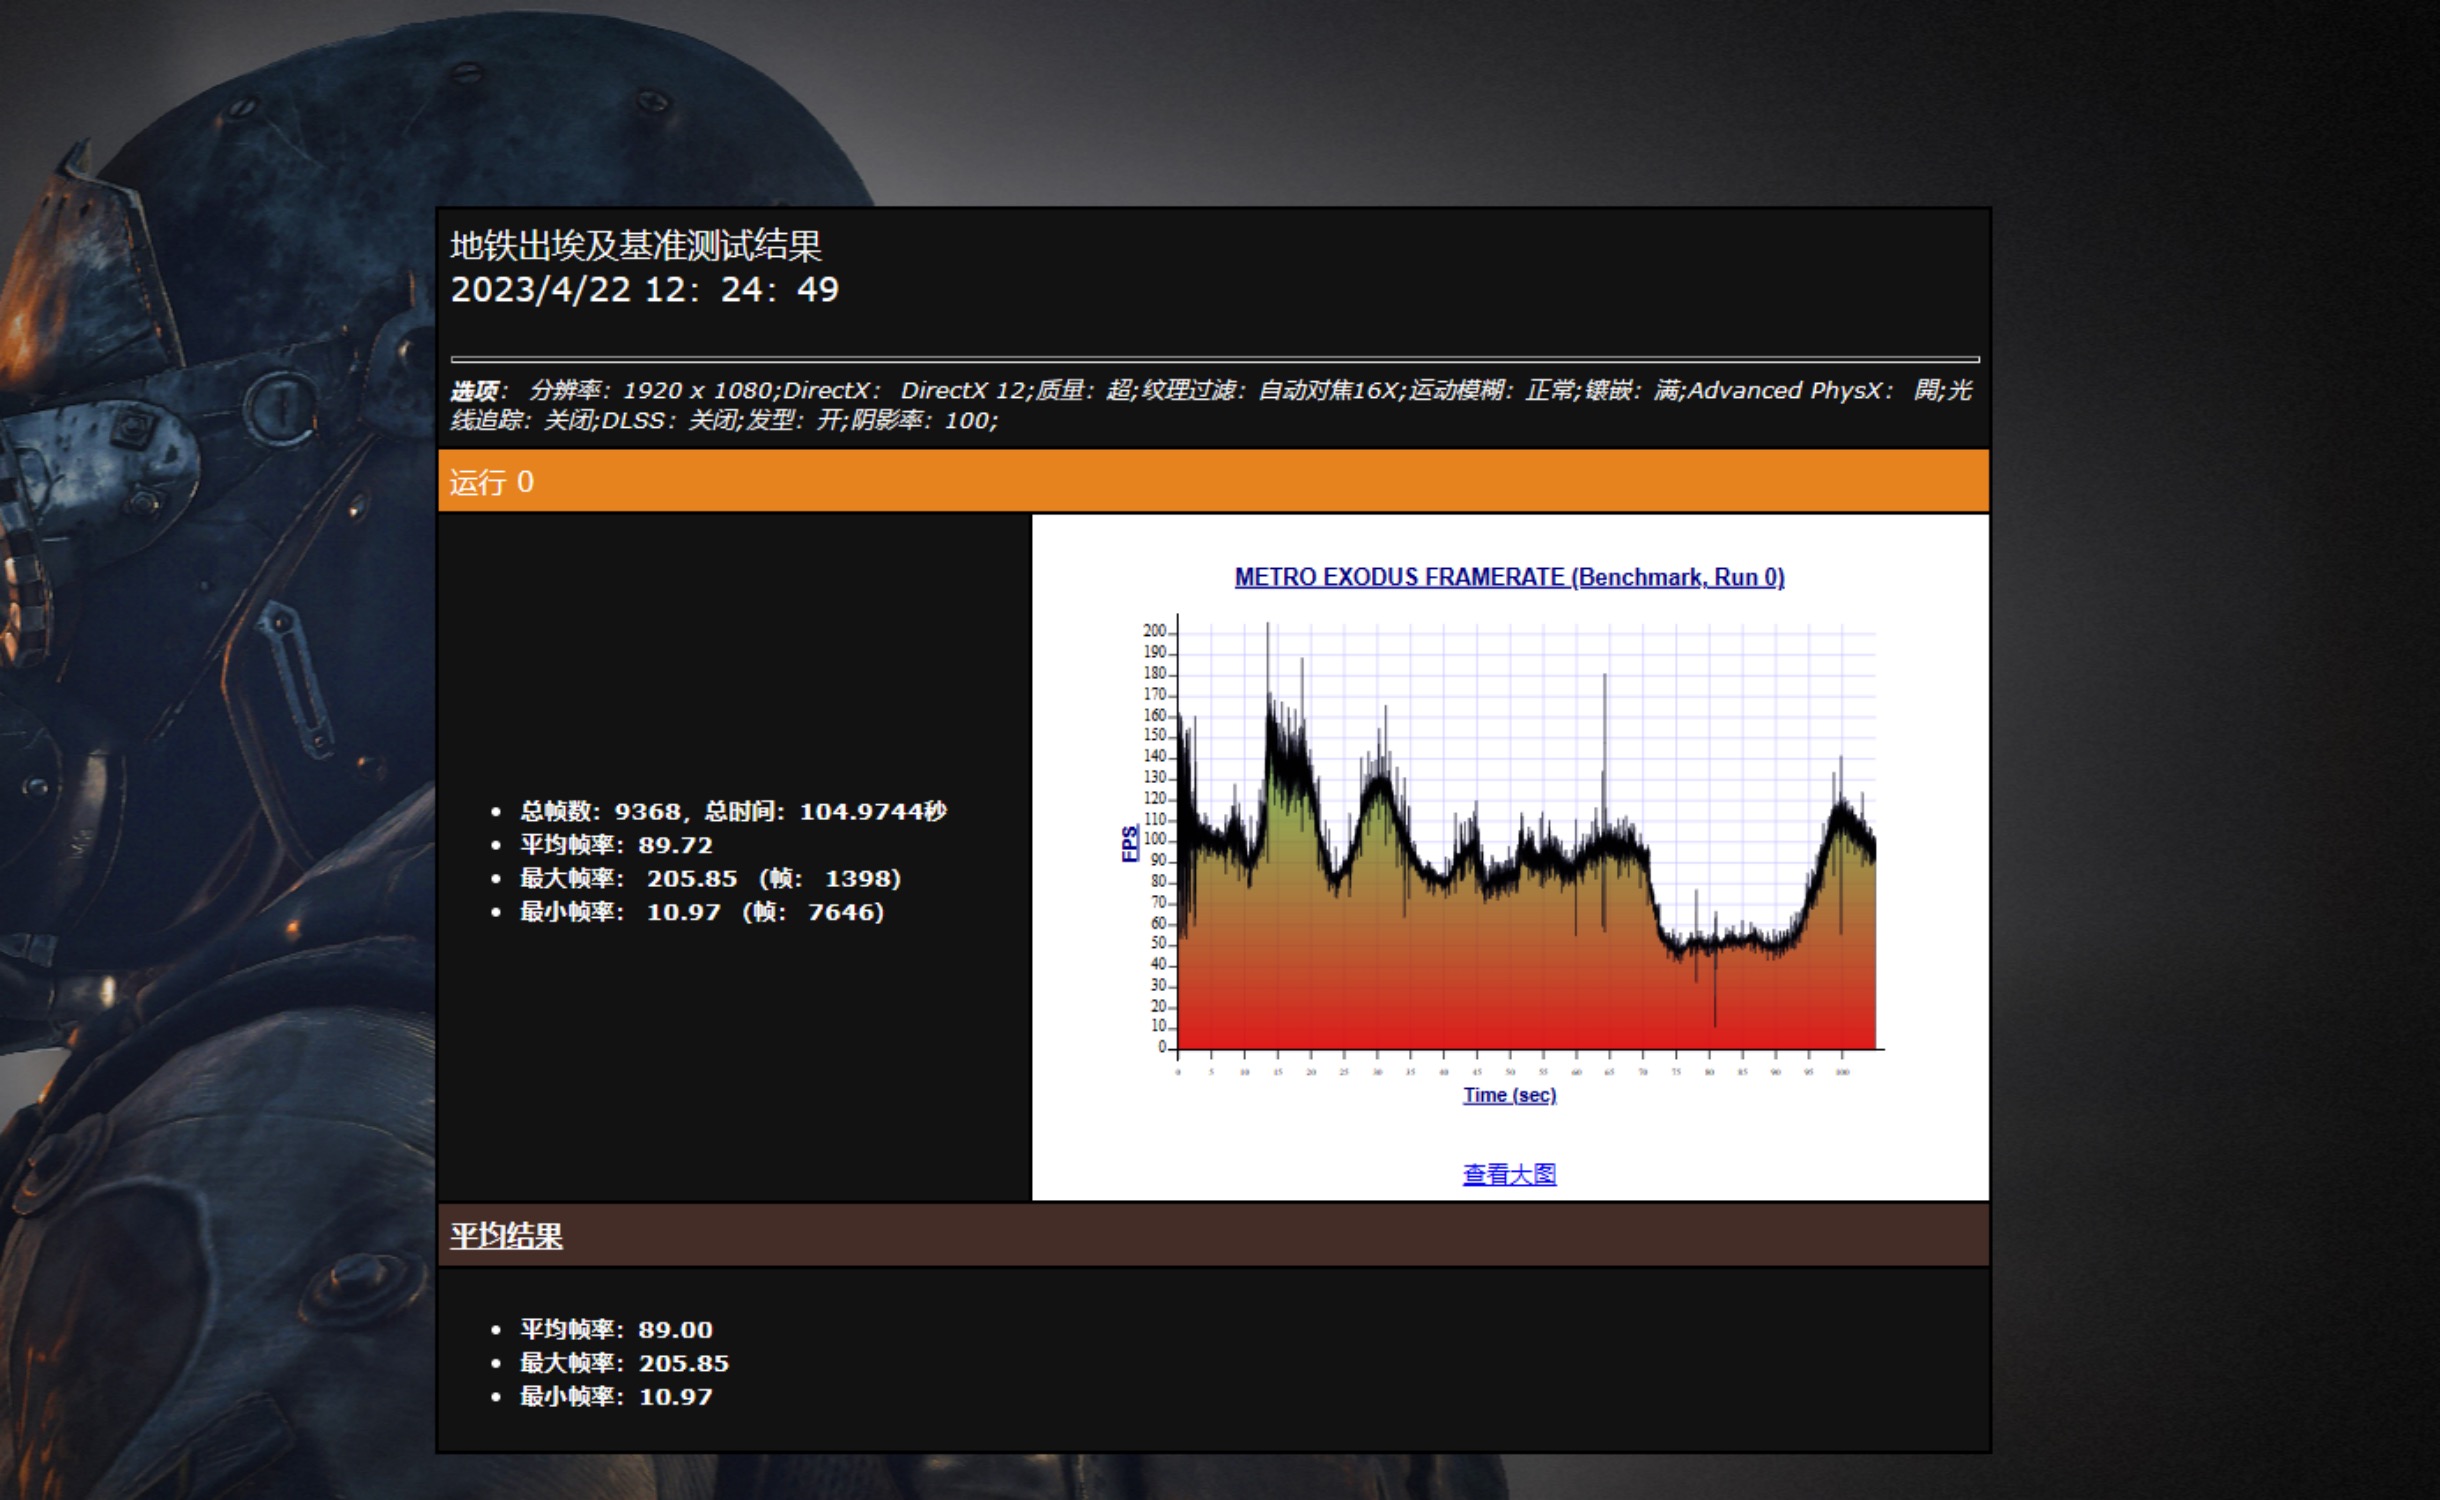Click the averaged 最小帧率 10.97 result
This screenshot has height=1500, width=2440.
point(616,1396)
